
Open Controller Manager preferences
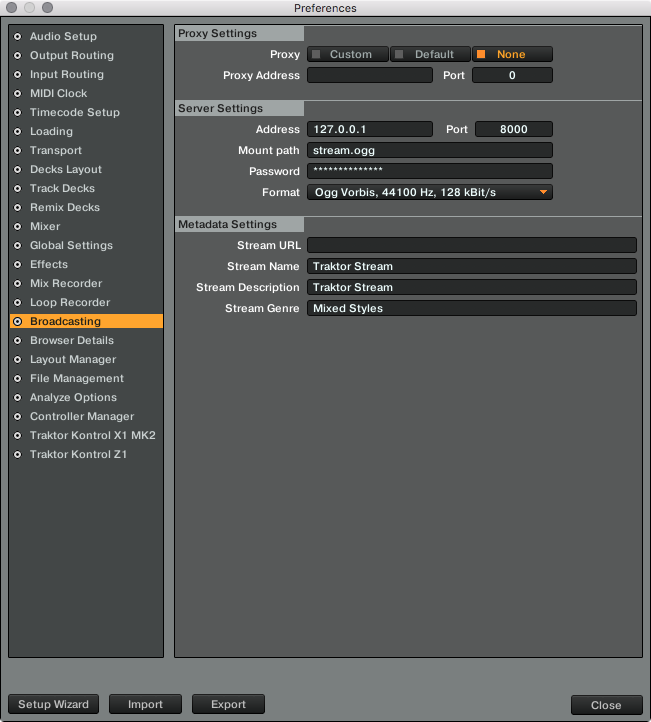(86, 416)
